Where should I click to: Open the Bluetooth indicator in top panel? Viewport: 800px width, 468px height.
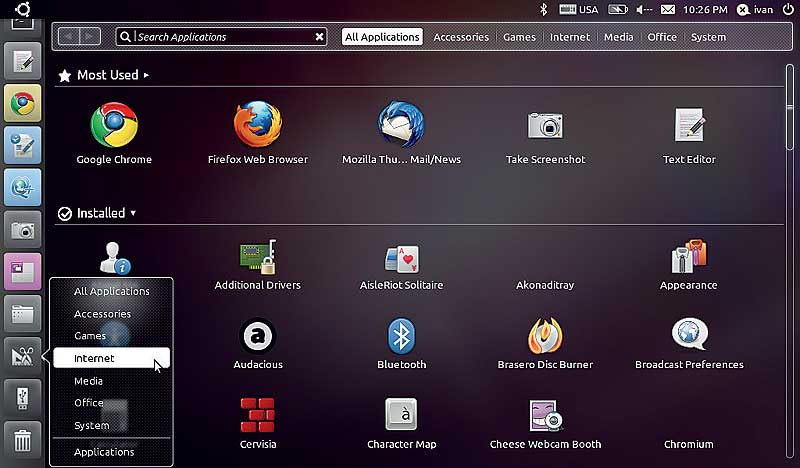(x=543, y=9)
